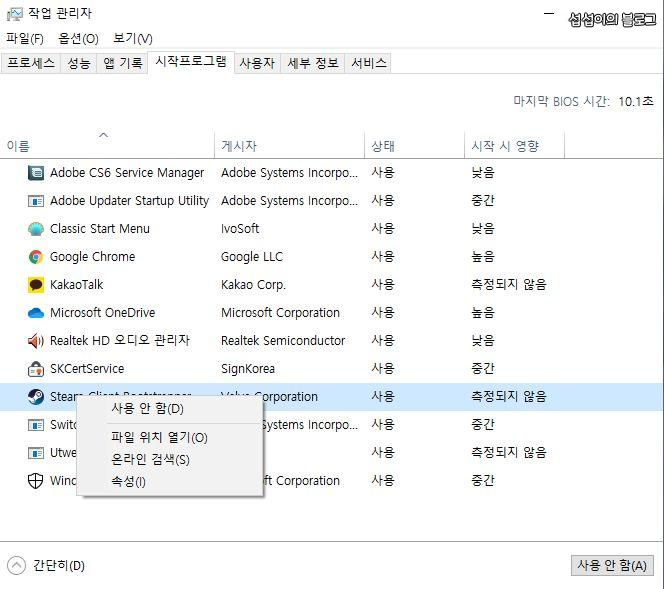Click the 사용 안 함(A) button
The width and height of the screenshot is (664, 589).
(612, 565)
